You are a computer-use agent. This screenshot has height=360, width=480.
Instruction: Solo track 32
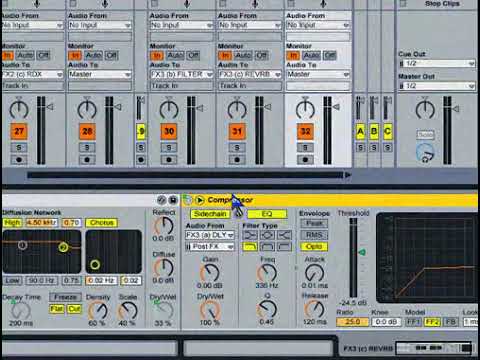[x=305, y=147]
